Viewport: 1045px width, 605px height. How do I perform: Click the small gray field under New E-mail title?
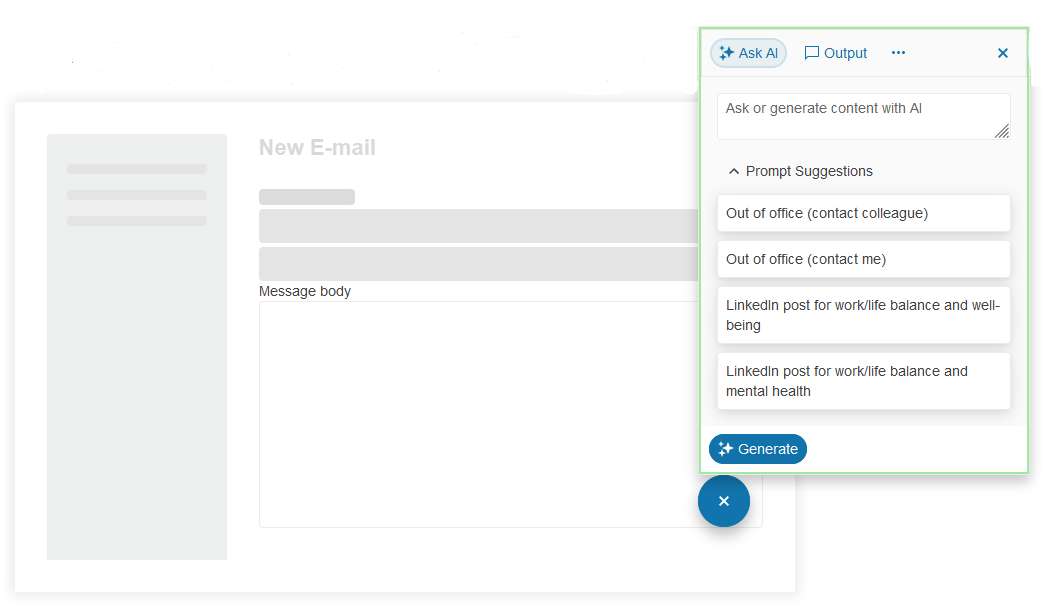pos(306,196)
